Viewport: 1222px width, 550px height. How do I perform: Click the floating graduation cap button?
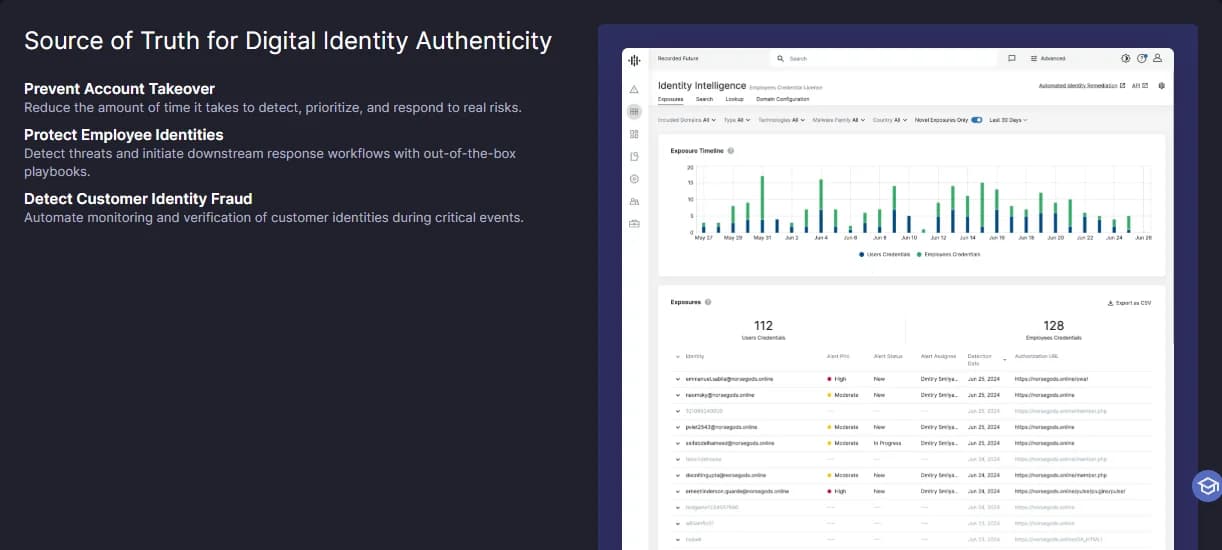point(1207,486)
